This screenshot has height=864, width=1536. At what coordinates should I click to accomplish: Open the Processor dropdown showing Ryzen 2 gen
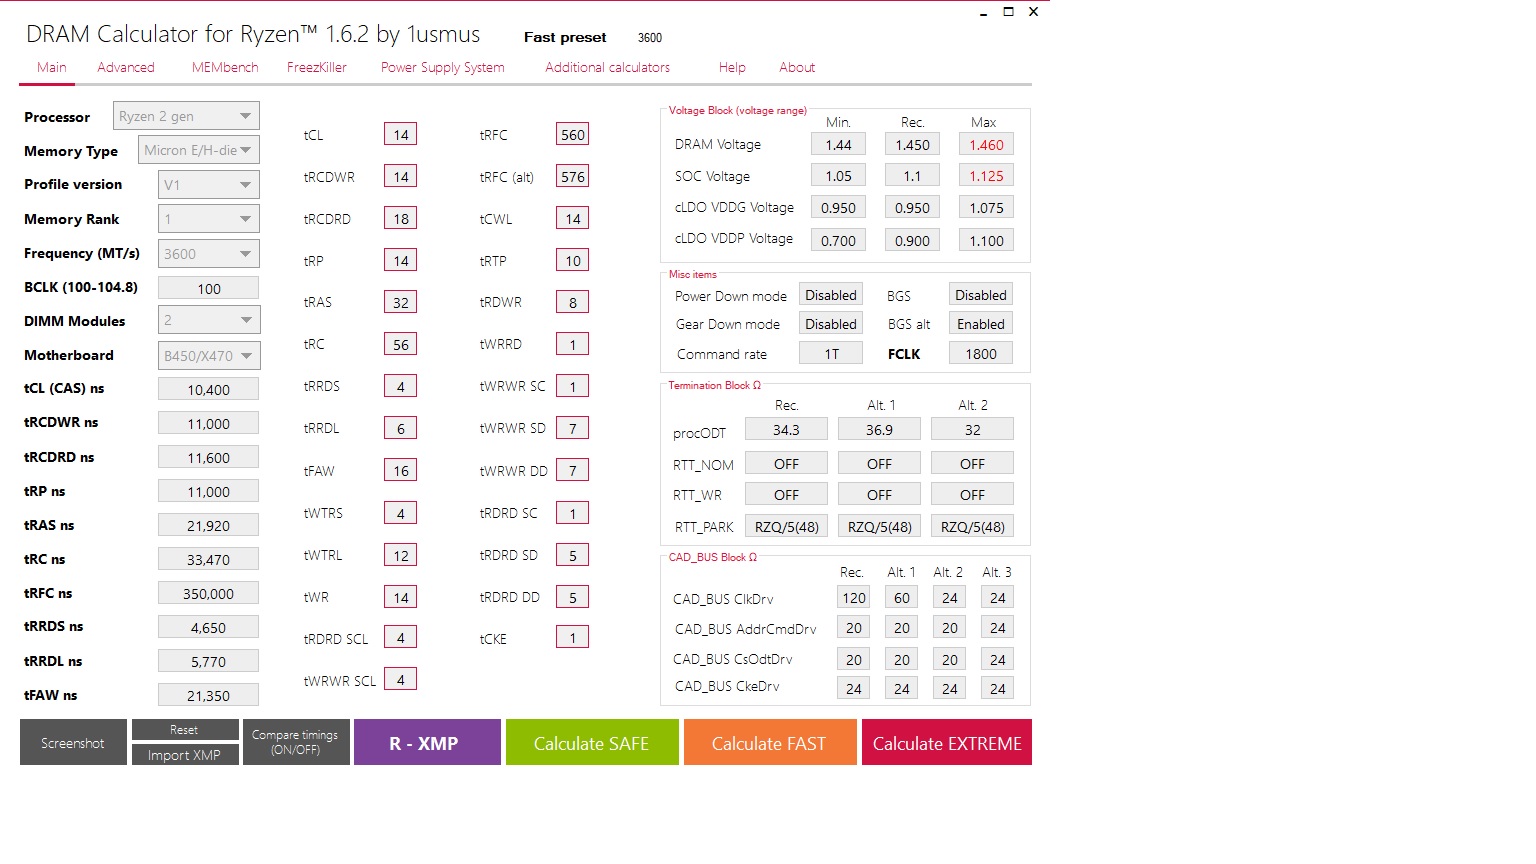point(186,116)
